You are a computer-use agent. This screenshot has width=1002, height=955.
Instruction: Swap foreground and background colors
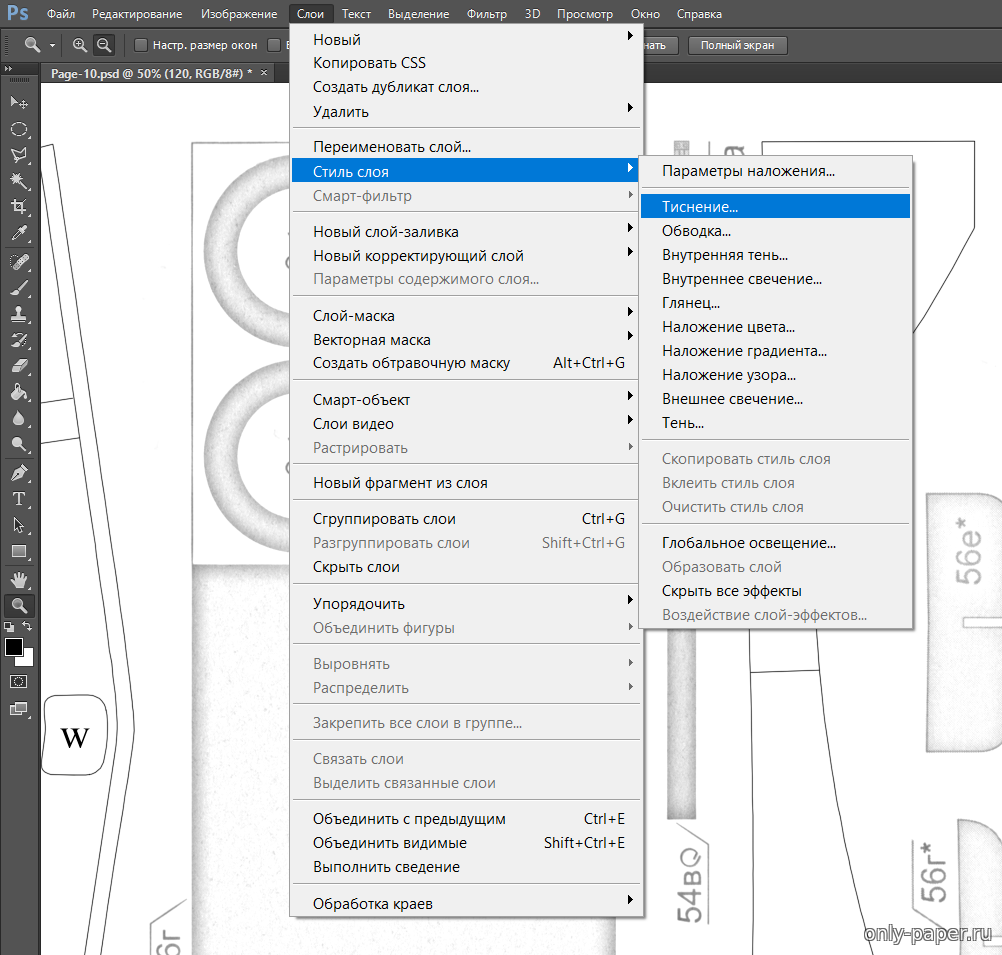(x=28, y=626)
